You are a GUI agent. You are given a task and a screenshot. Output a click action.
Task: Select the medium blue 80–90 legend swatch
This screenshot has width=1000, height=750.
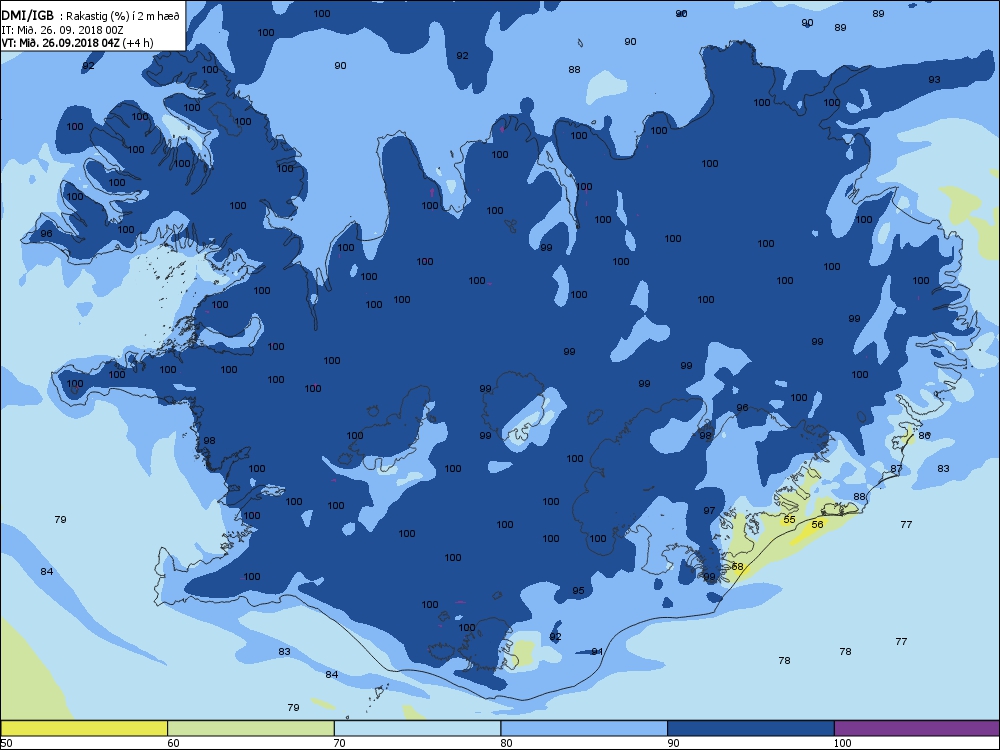584,728
